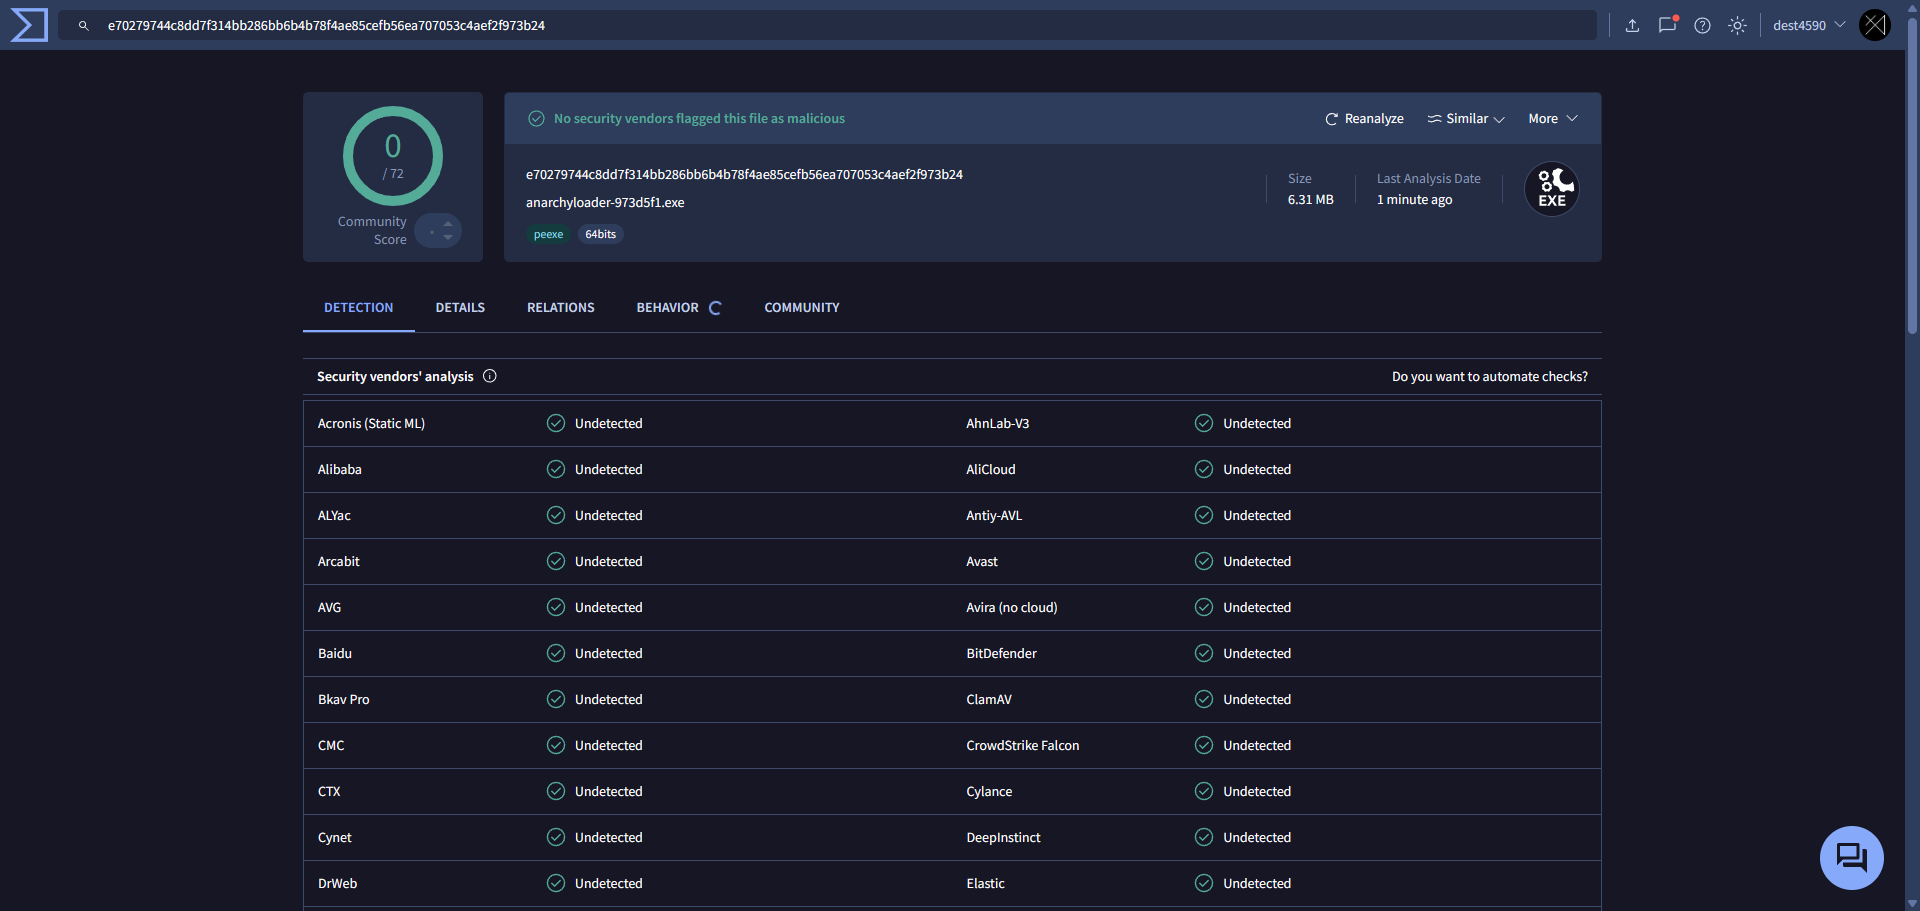Screen dimensions: 1920x911
Task: Expand the dest4590 account dropdown
Action: (1809, 25)
